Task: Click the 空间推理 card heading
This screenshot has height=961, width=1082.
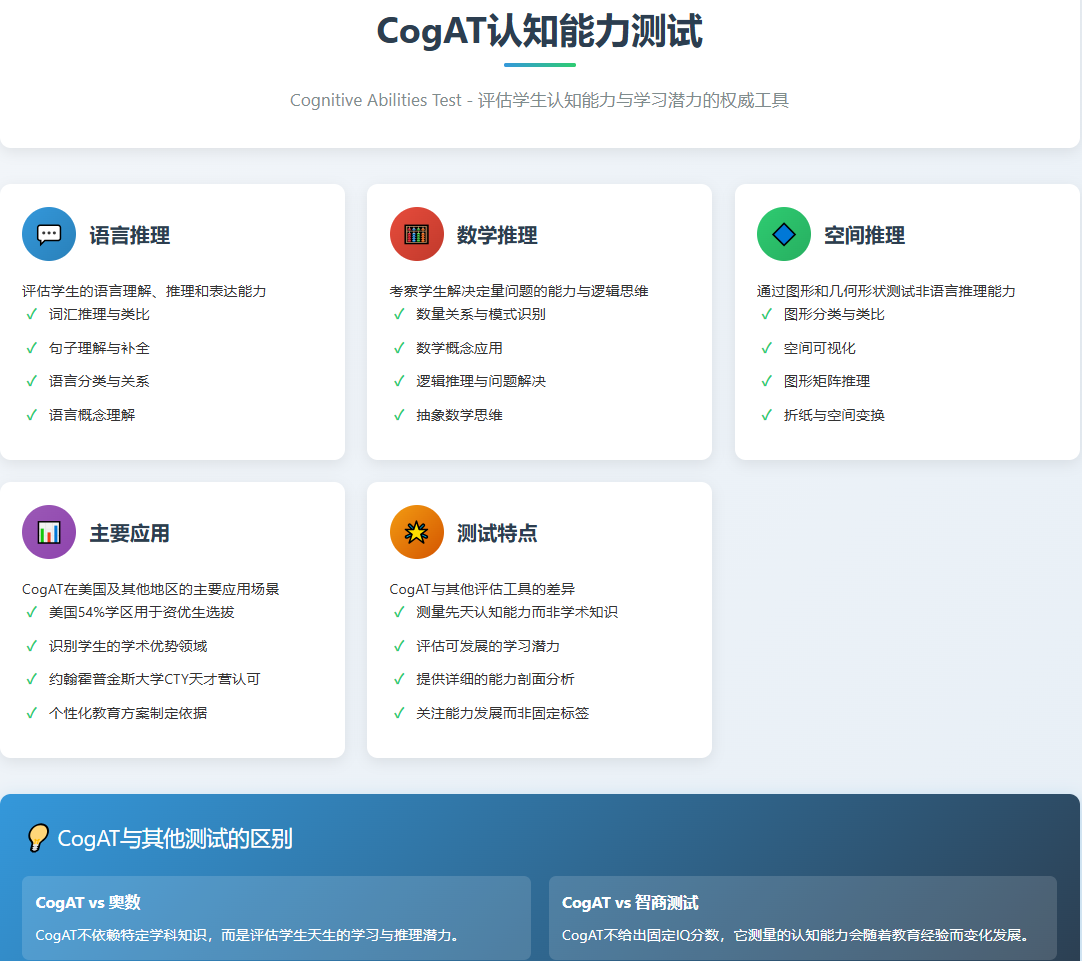Action: [864, 235]
